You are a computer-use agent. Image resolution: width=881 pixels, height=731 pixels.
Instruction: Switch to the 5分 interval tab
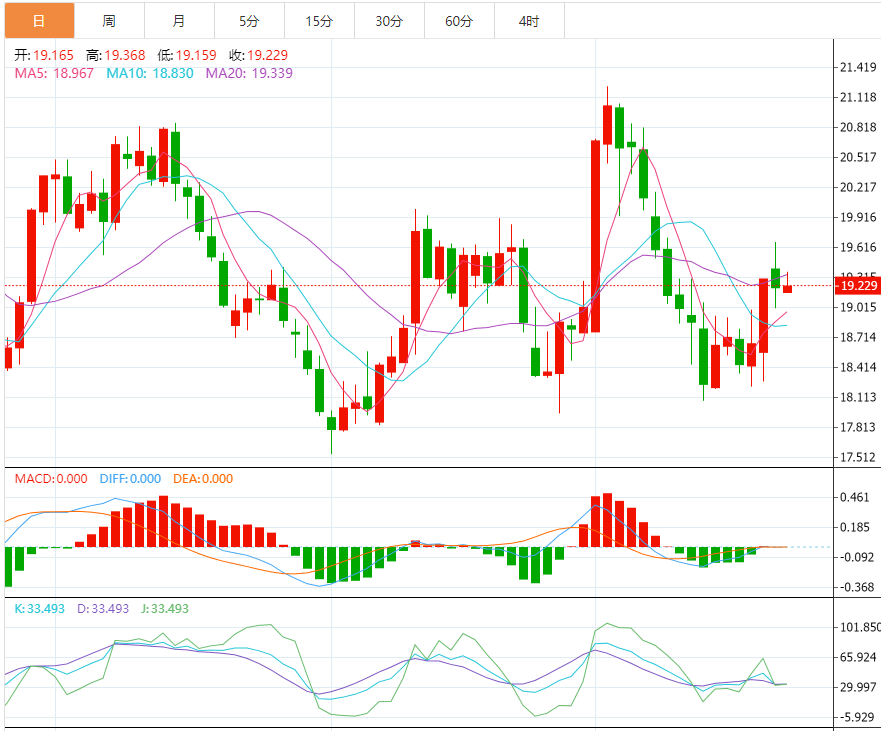point(248,20)
